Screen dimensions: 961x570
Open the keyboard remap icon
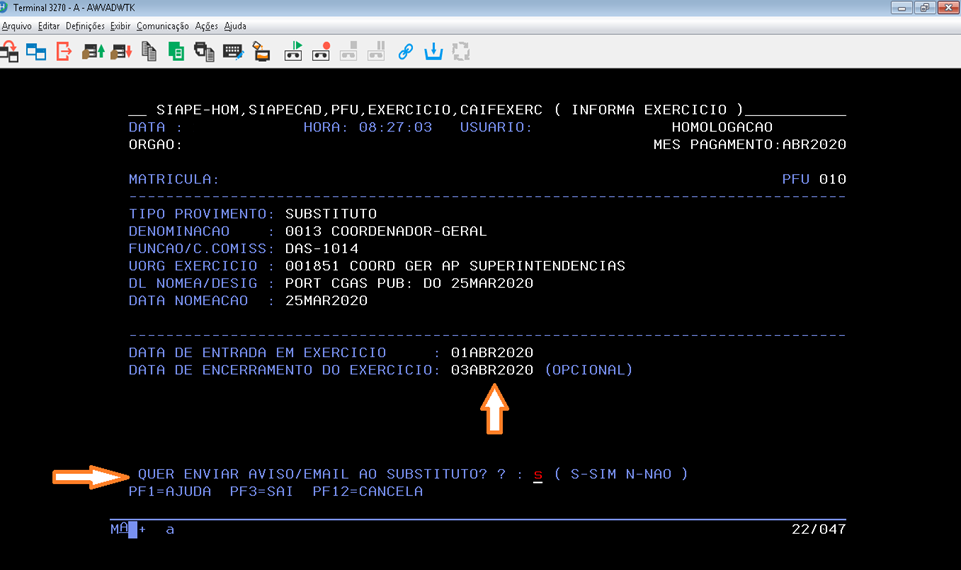pyautogui.click(x=232, y=51)
